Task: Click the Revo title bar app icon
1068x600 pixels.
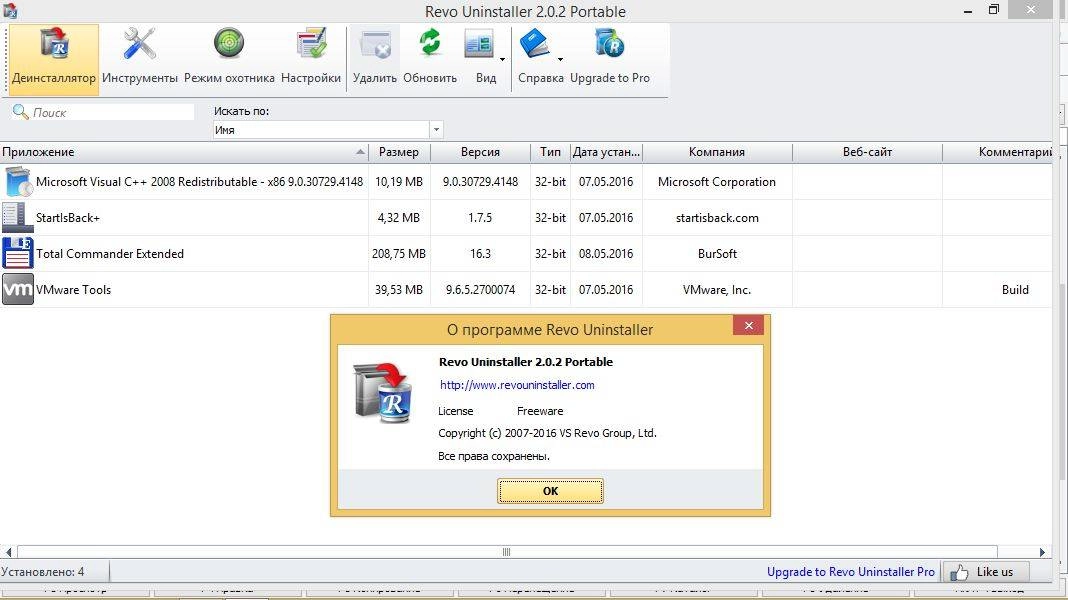Action: coord(10,11)
